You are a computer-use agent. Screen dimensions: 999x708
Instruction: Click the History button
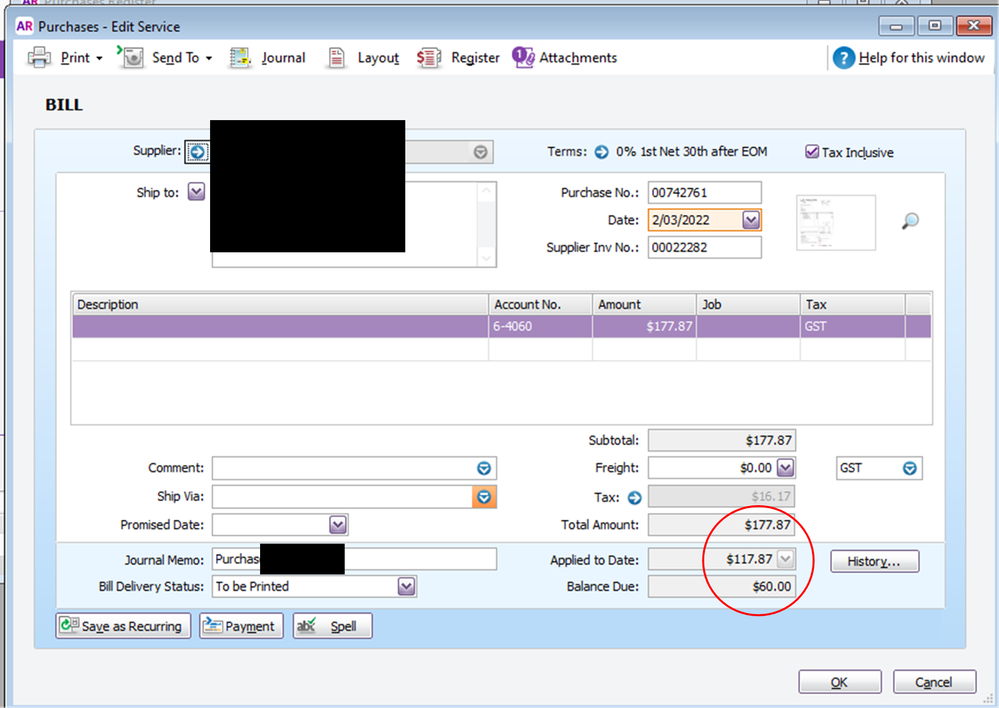pos(874,561)
